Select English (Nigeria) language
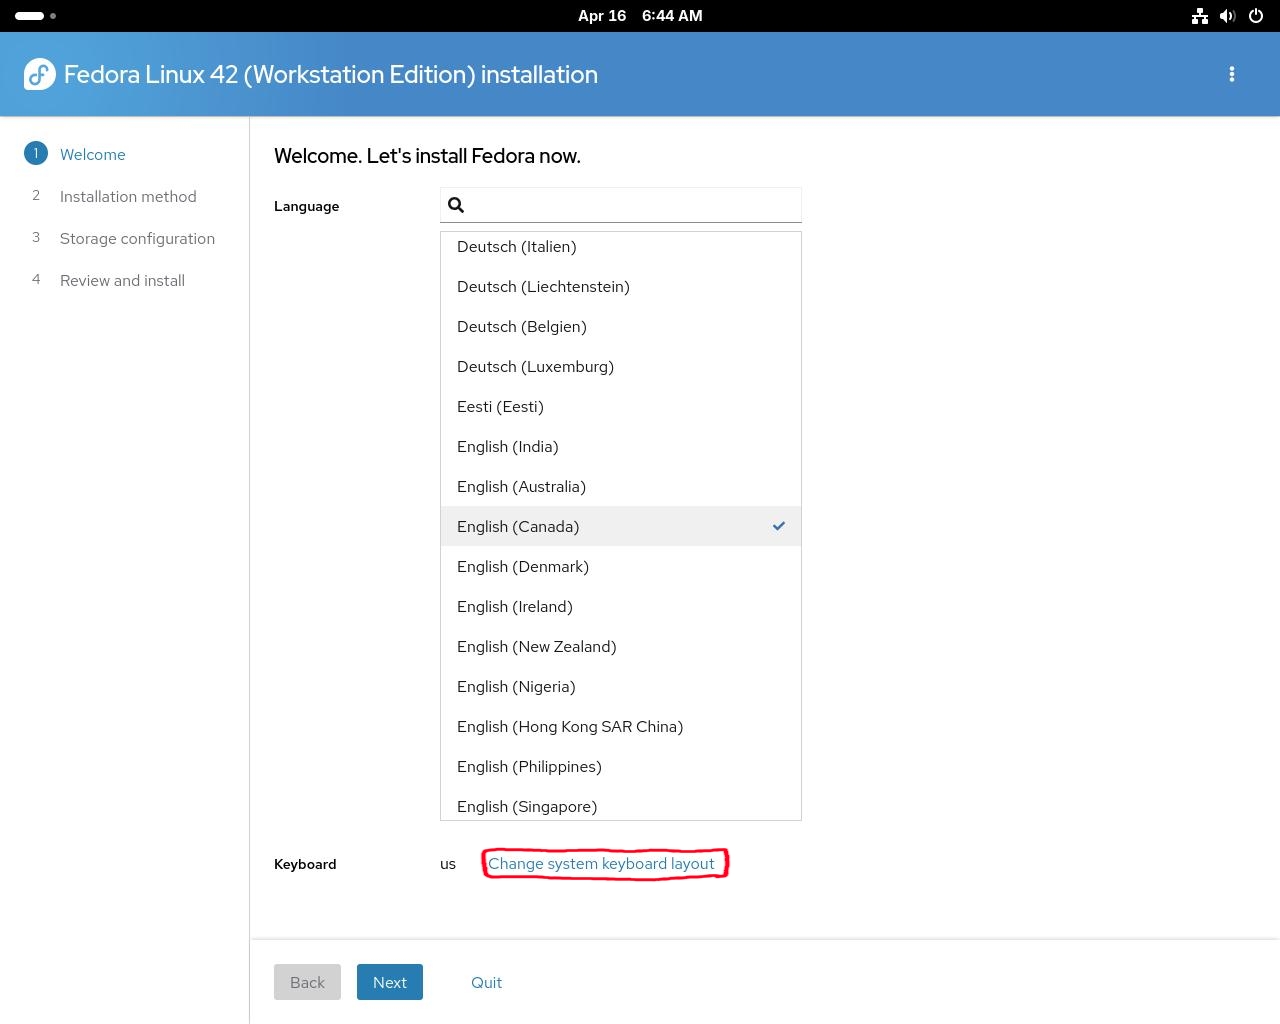 [x=621, y=687]
